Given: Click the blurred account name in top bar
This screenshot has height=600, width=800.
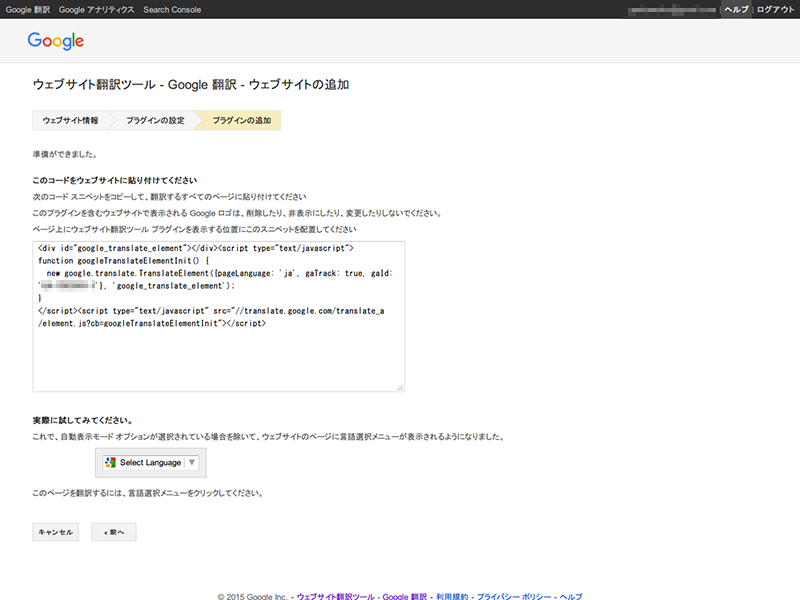Looking at the screenshot, I should (672, 10).
